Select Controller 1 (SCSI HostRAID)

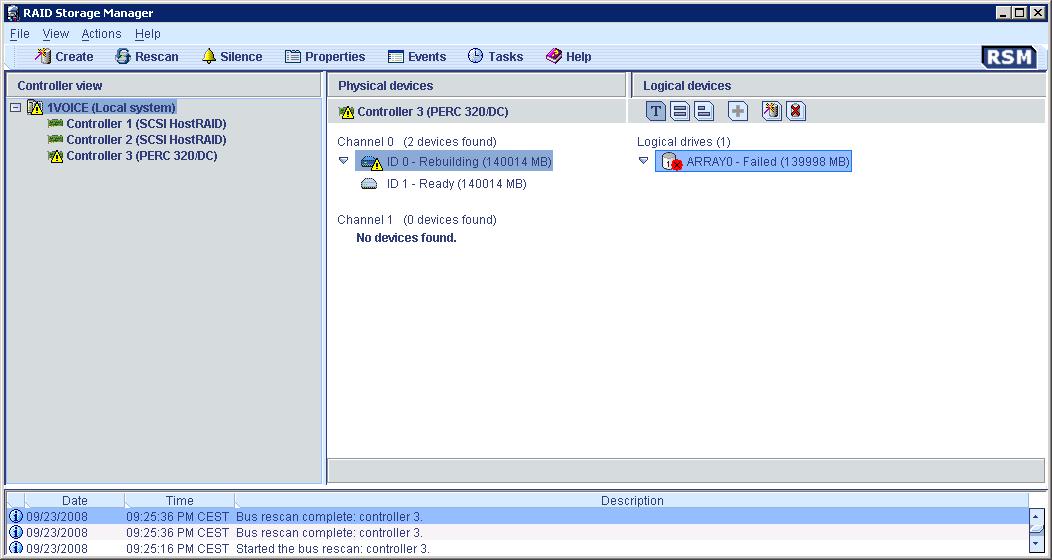click(146, 123)
